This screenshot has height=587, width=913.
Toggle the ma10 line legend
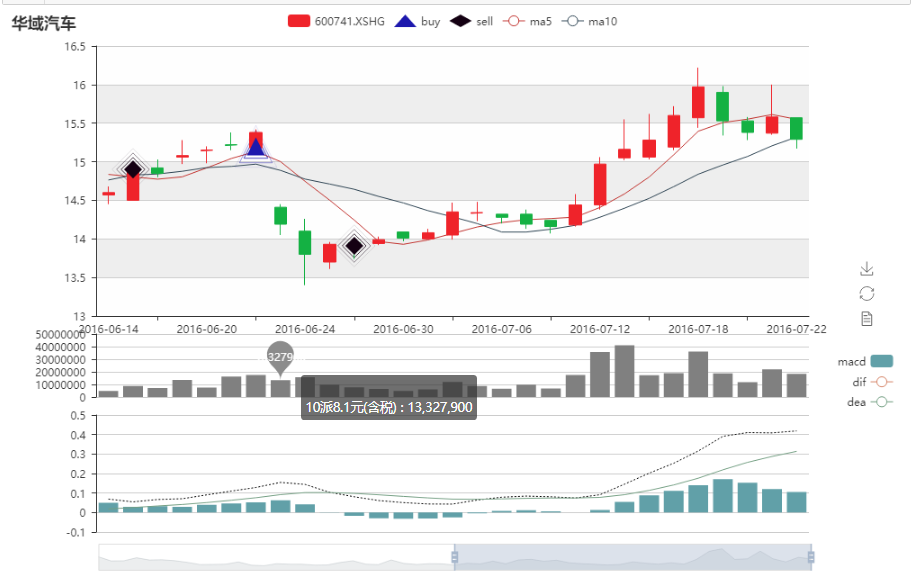[589, 22]
